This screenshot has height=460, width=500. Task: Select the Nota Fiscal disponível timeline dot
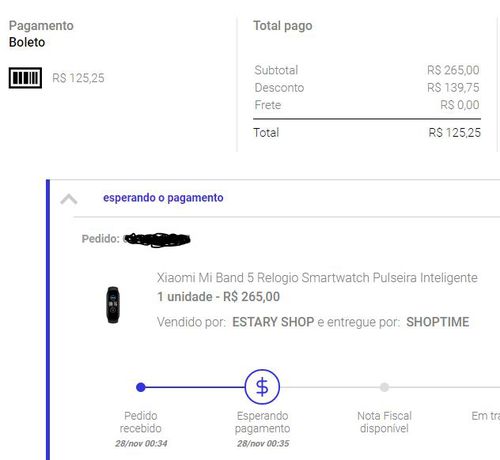pos(384,387)
